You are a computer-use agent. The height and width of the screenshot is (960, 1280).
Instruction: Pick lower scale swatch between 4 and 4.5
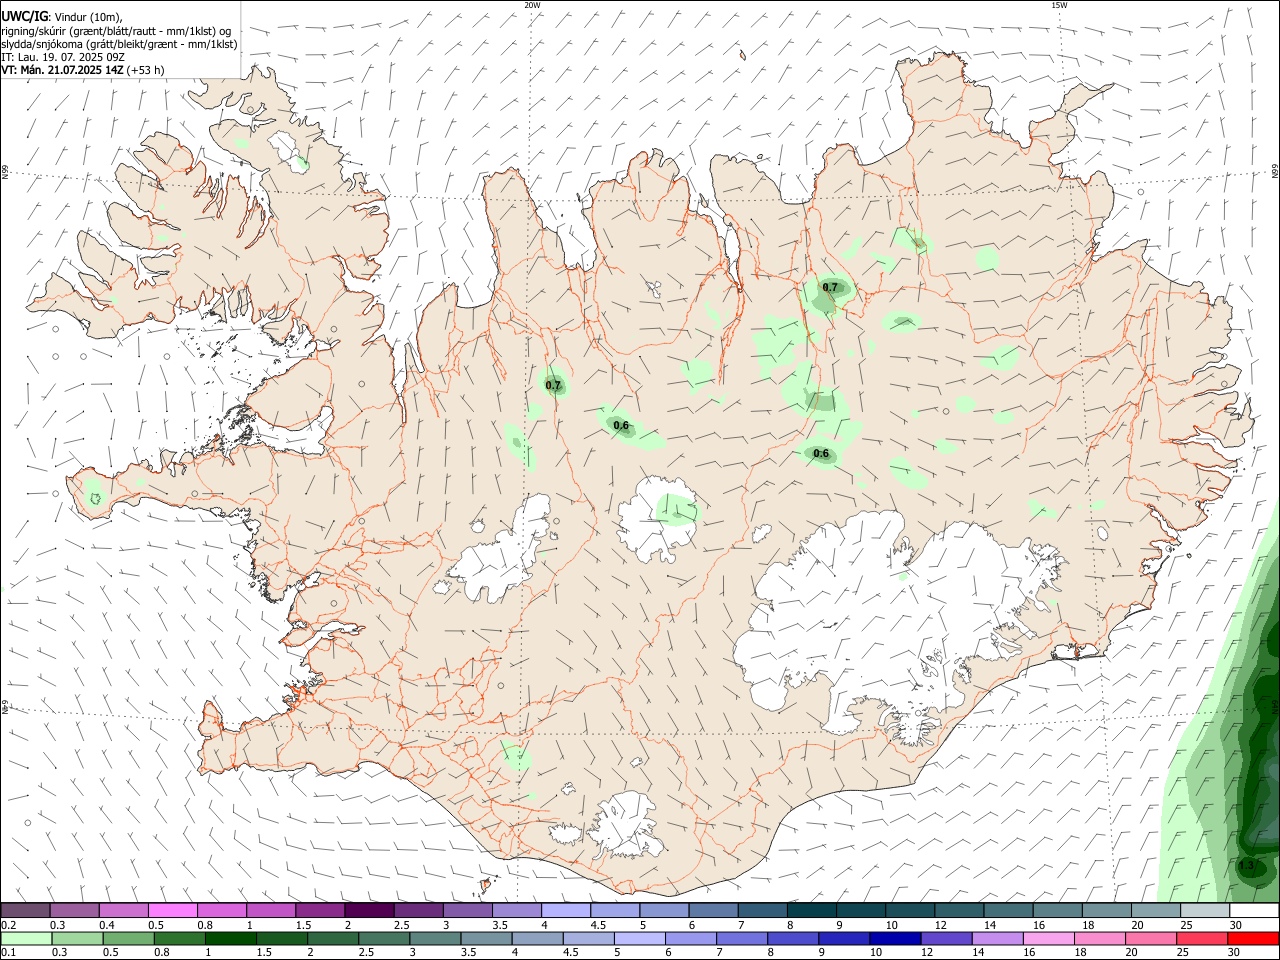click(538, 938)
